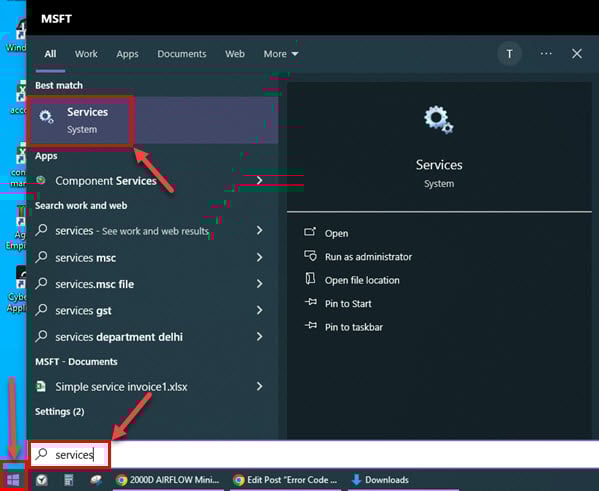Viewport: 599px width, 491px height.
Task: Switch to the Documents search tab
Action: pyautogui.click(x=182, y=54)
